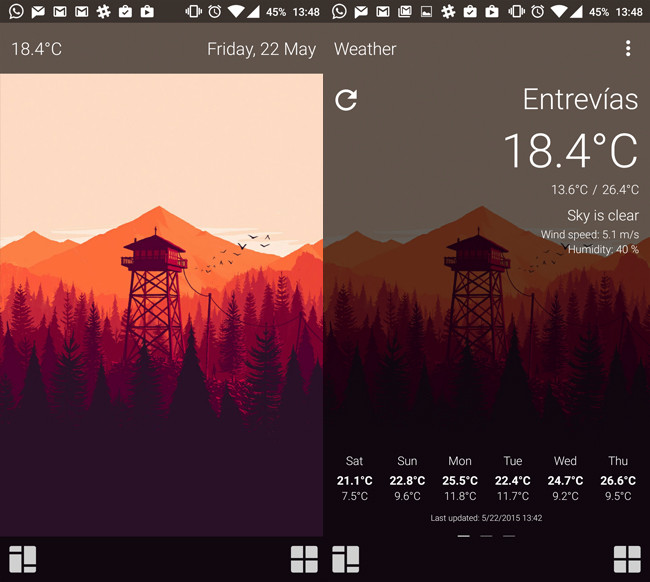
Task: Select the third page indicator dash
Action: click(x=509, y=536)
